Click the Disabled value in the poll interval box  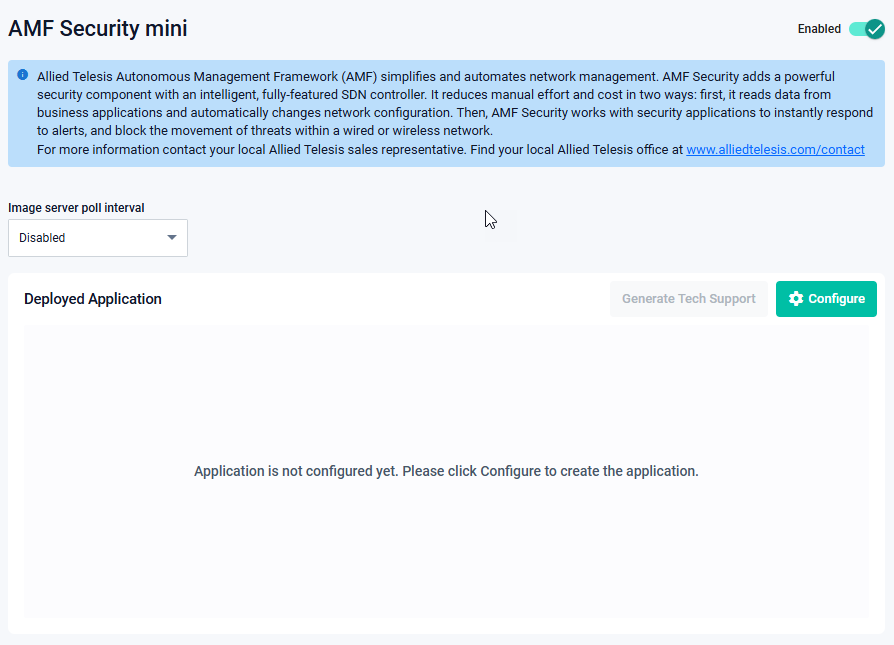(42, 238)
